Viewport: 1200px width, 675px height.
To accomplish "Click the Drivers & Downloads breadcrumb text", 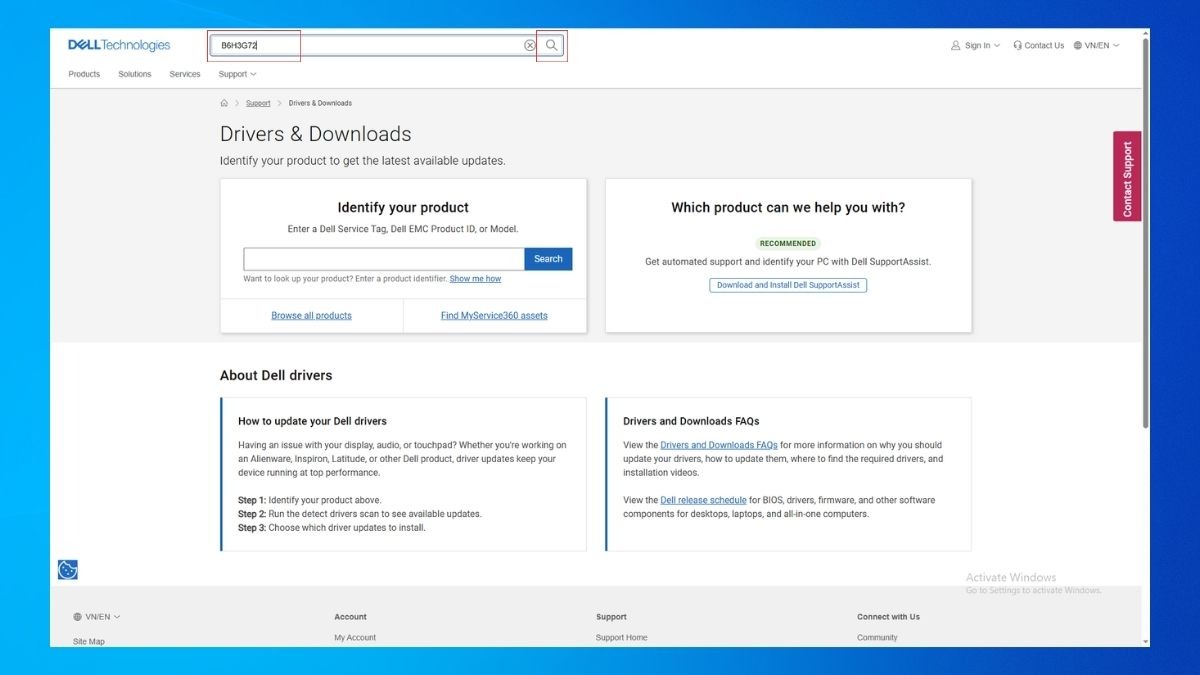I will 320,103.
